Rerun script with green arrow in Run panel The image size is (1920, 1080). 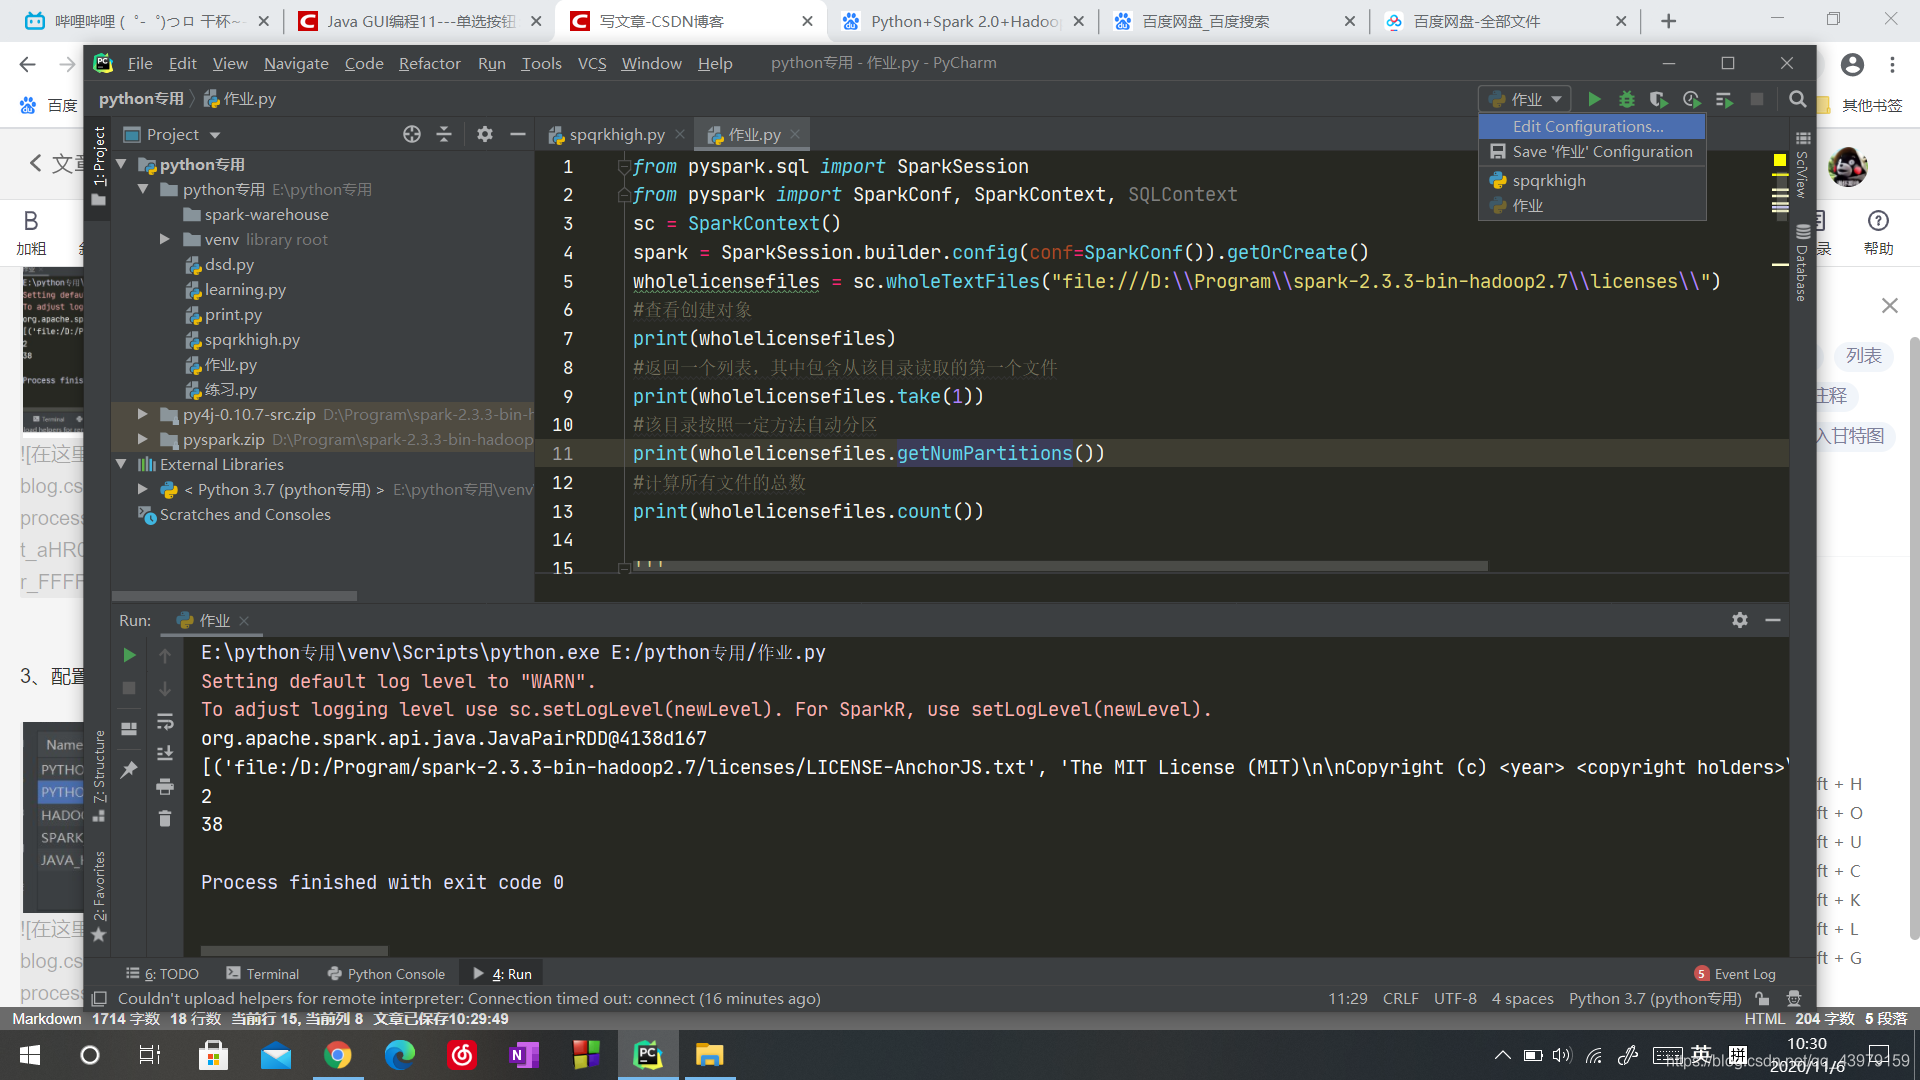point(129,655)
